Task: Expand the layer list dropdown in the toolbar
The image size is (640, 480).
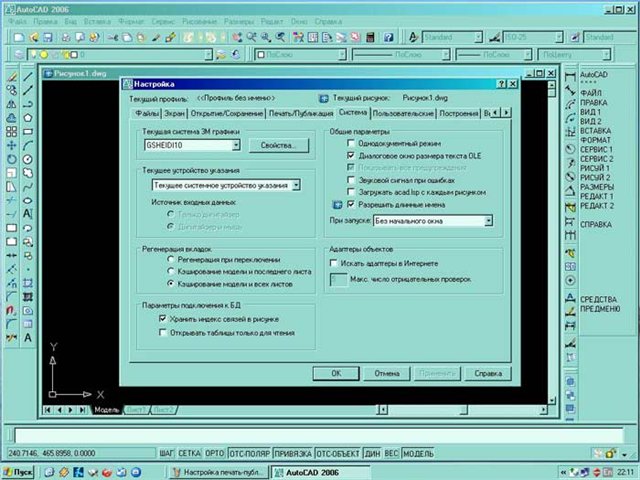Action: (208, 54)
